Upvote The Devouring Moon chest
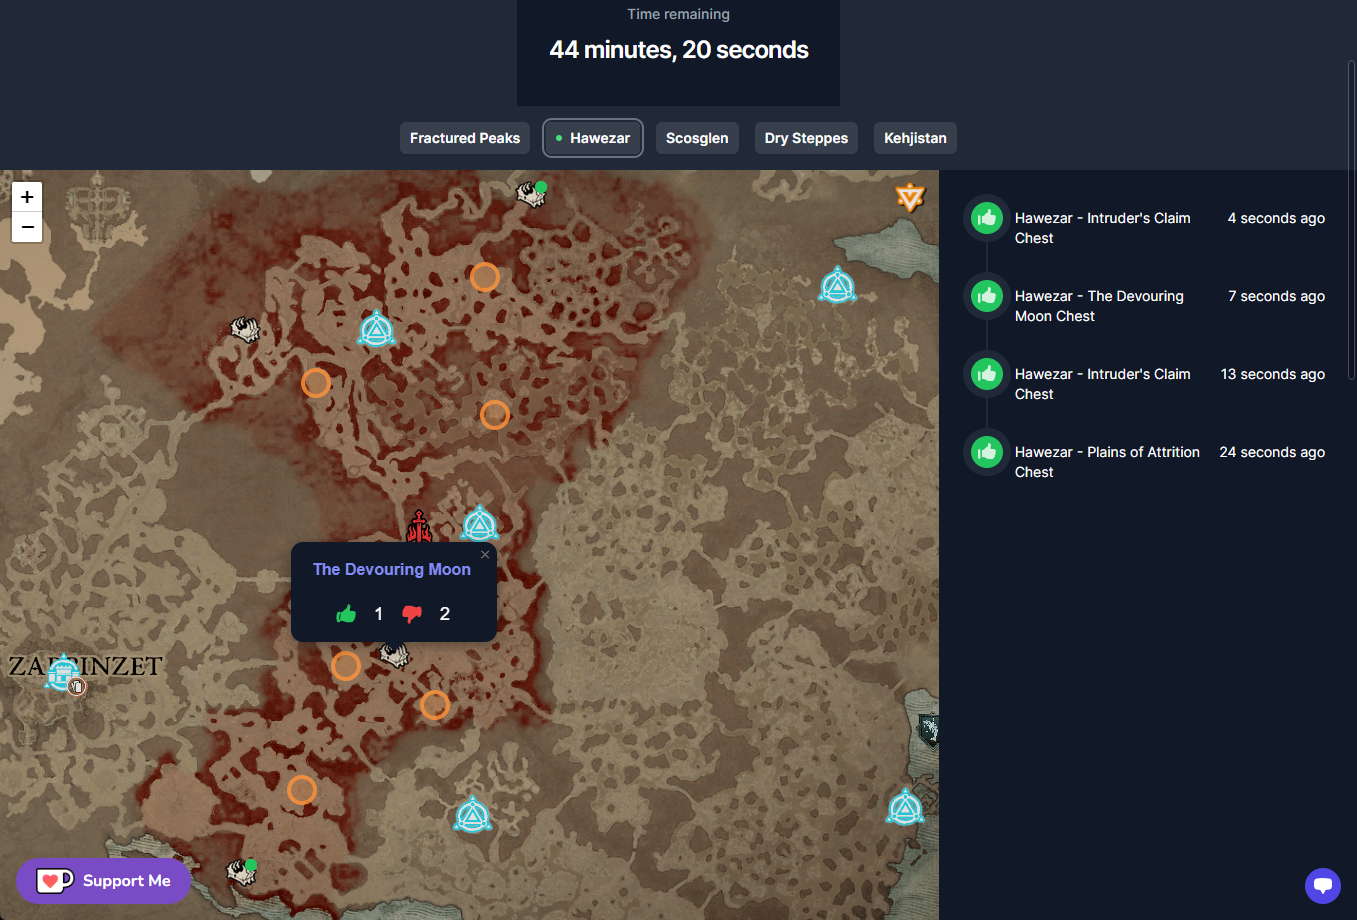This screenshot has height=920, width=1357. (x=346, y=614)
